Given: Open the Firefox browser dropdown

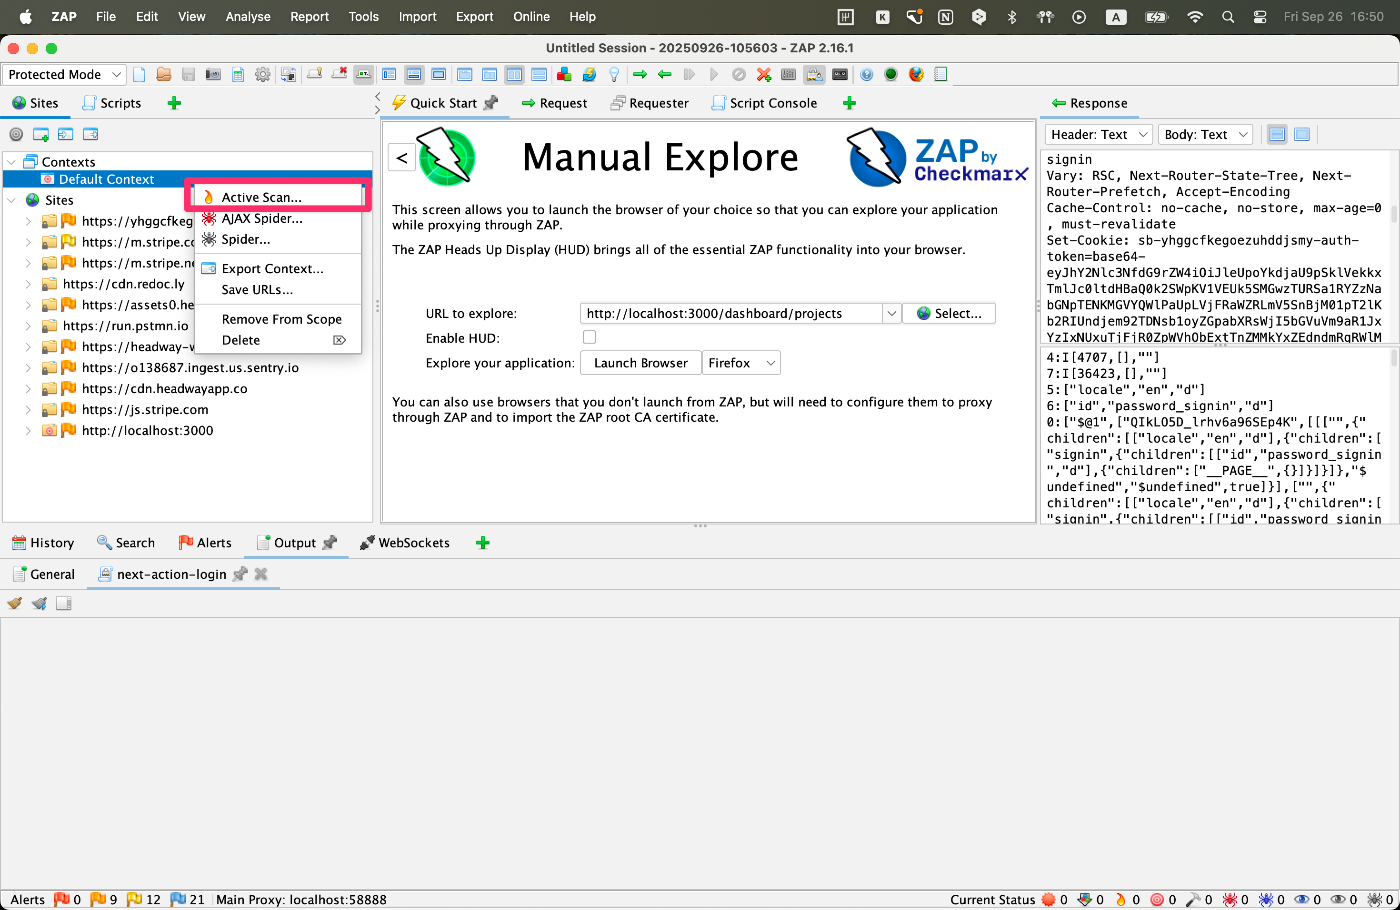Looking at the screenshot, I should tap(741, 363).
